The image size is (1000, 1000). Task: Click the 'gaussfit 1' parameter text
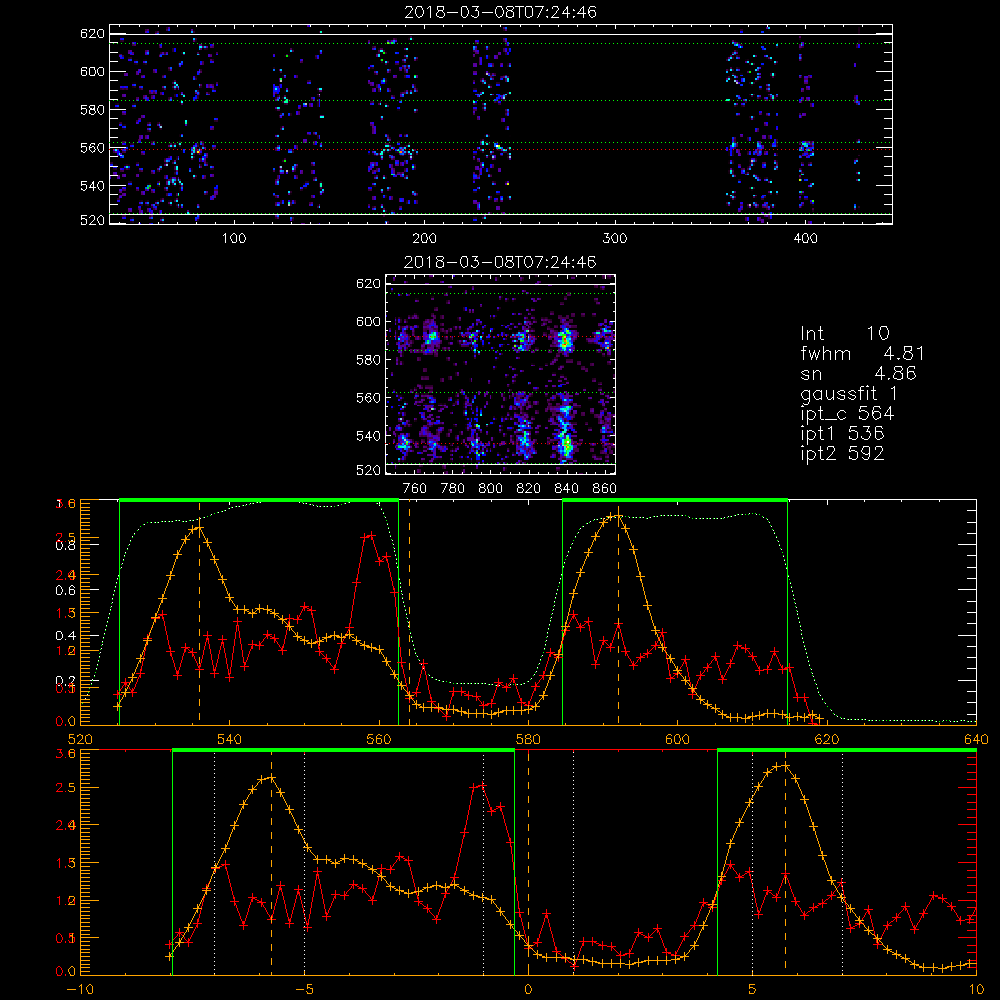[849, 393]
